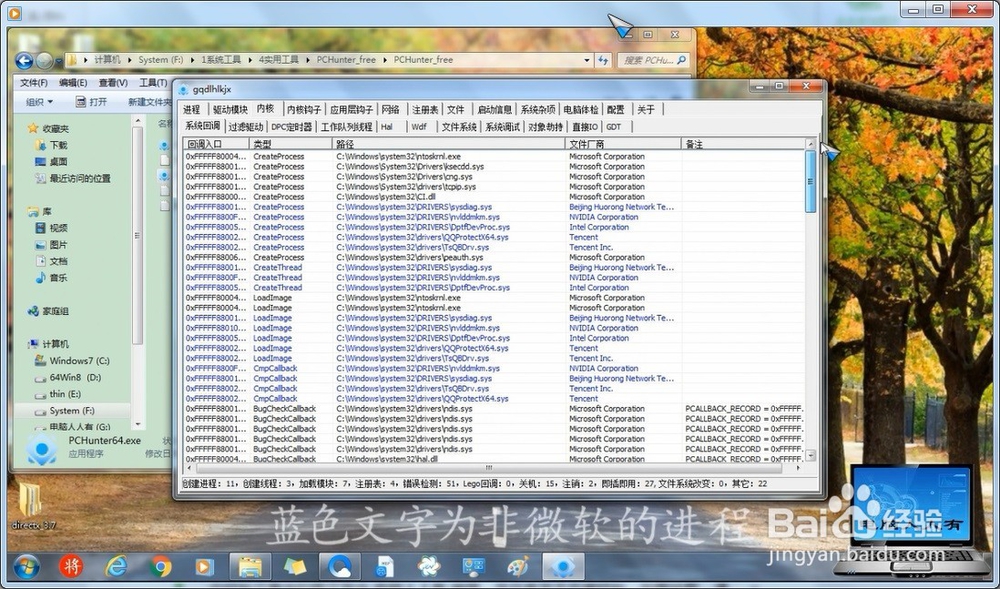Open DPC定时器 sub-tab
This screenshot has height=589, width=1000.
click(291, 127)
